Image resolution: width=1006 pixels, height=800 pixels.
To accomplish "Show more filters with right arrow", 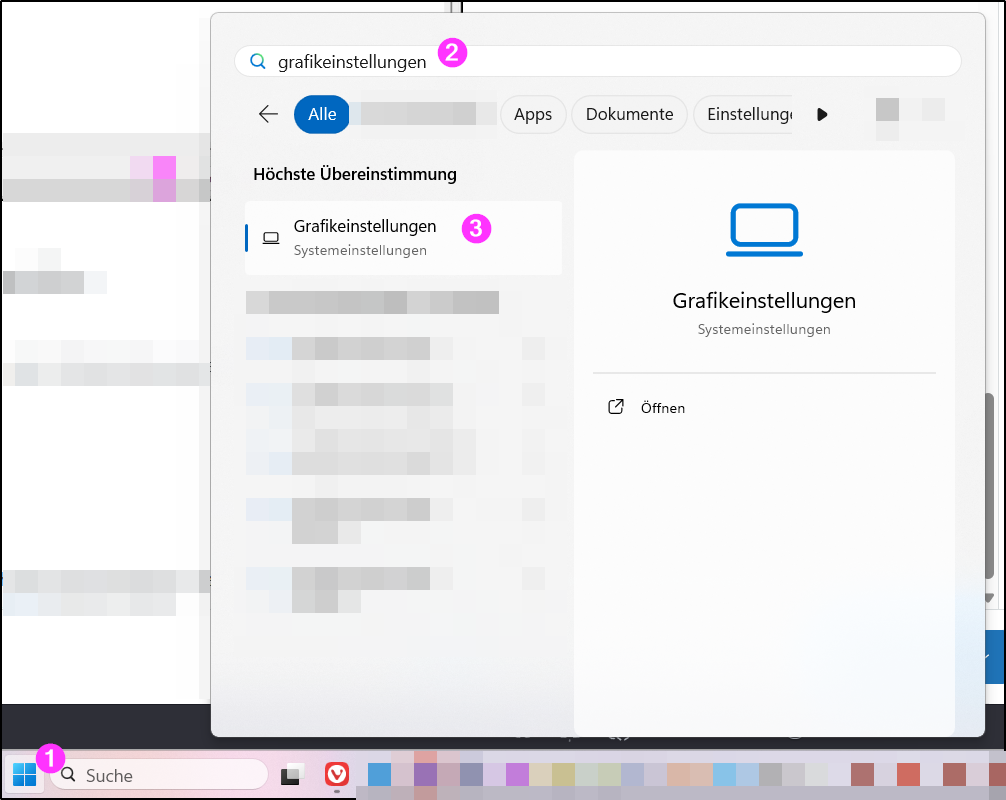I will tap(822, 114).
